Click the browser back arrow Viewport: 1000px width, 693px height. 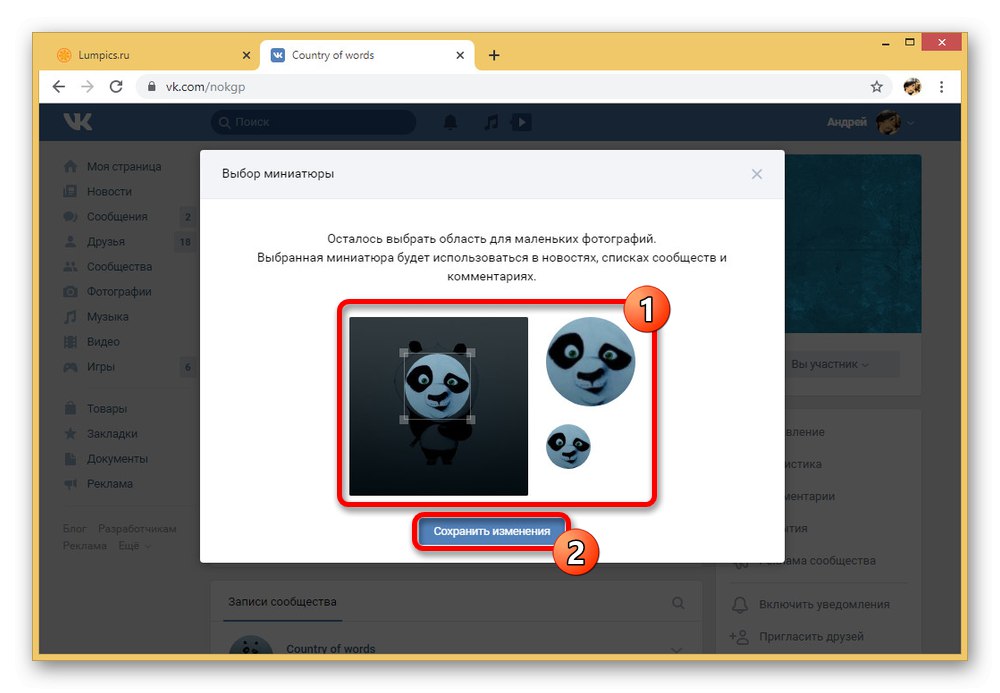click(59, 87)
